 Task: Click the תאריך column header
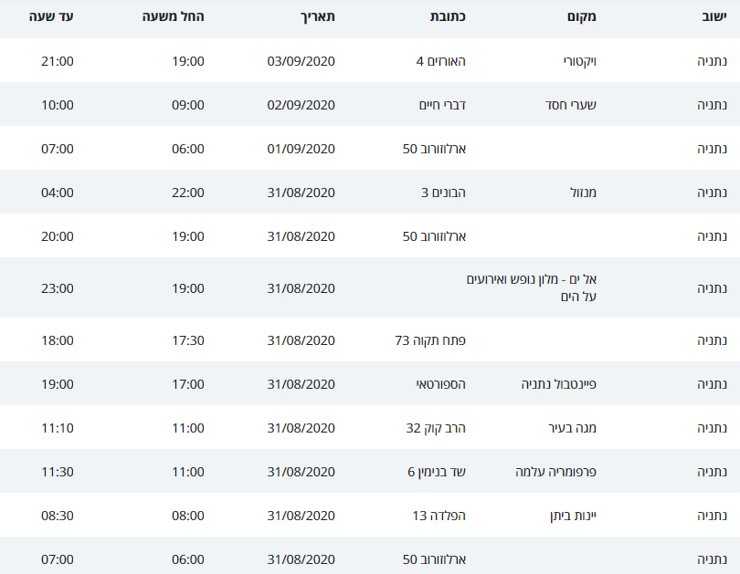tap(318, 17)
